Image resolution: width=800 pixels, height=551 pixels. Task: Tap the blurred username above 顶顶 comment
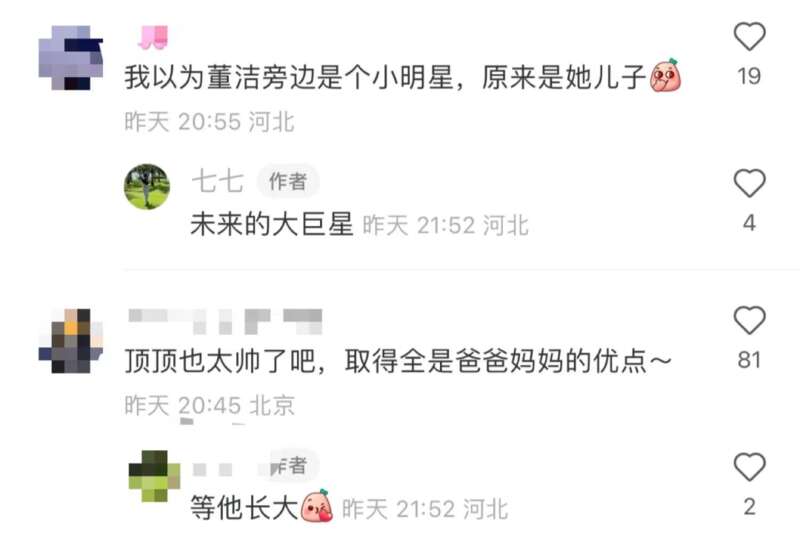225,321
